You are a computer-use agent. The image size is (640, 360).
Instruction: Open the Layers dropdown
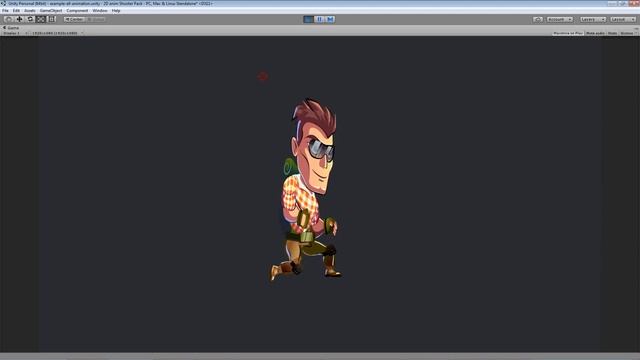click(593, 19)
